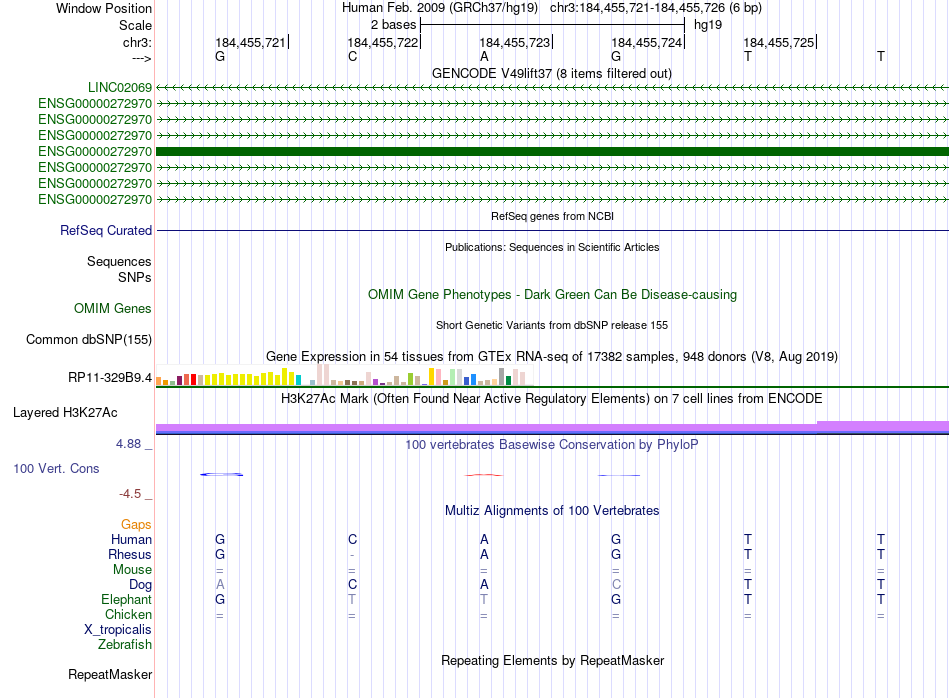Open the OMIM Gene Phenotypes track title
Image resolution: width=950 pixels, height=698 pixels.
(x=552, y=295)
